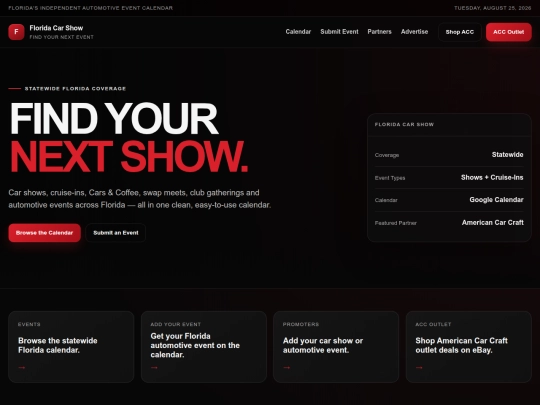Click the red F logo icon
Screen dimensions: 540x405
[16, 32]
